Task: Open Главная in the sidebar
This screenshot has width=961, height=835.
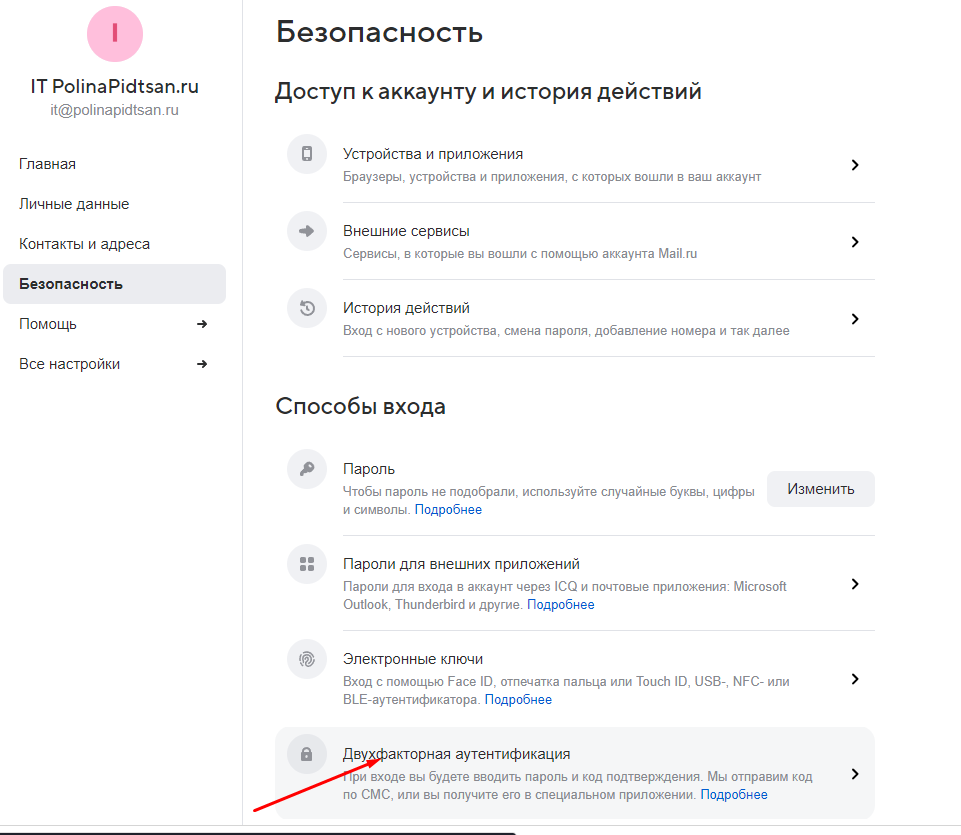Action: click(x=48, y=164)
